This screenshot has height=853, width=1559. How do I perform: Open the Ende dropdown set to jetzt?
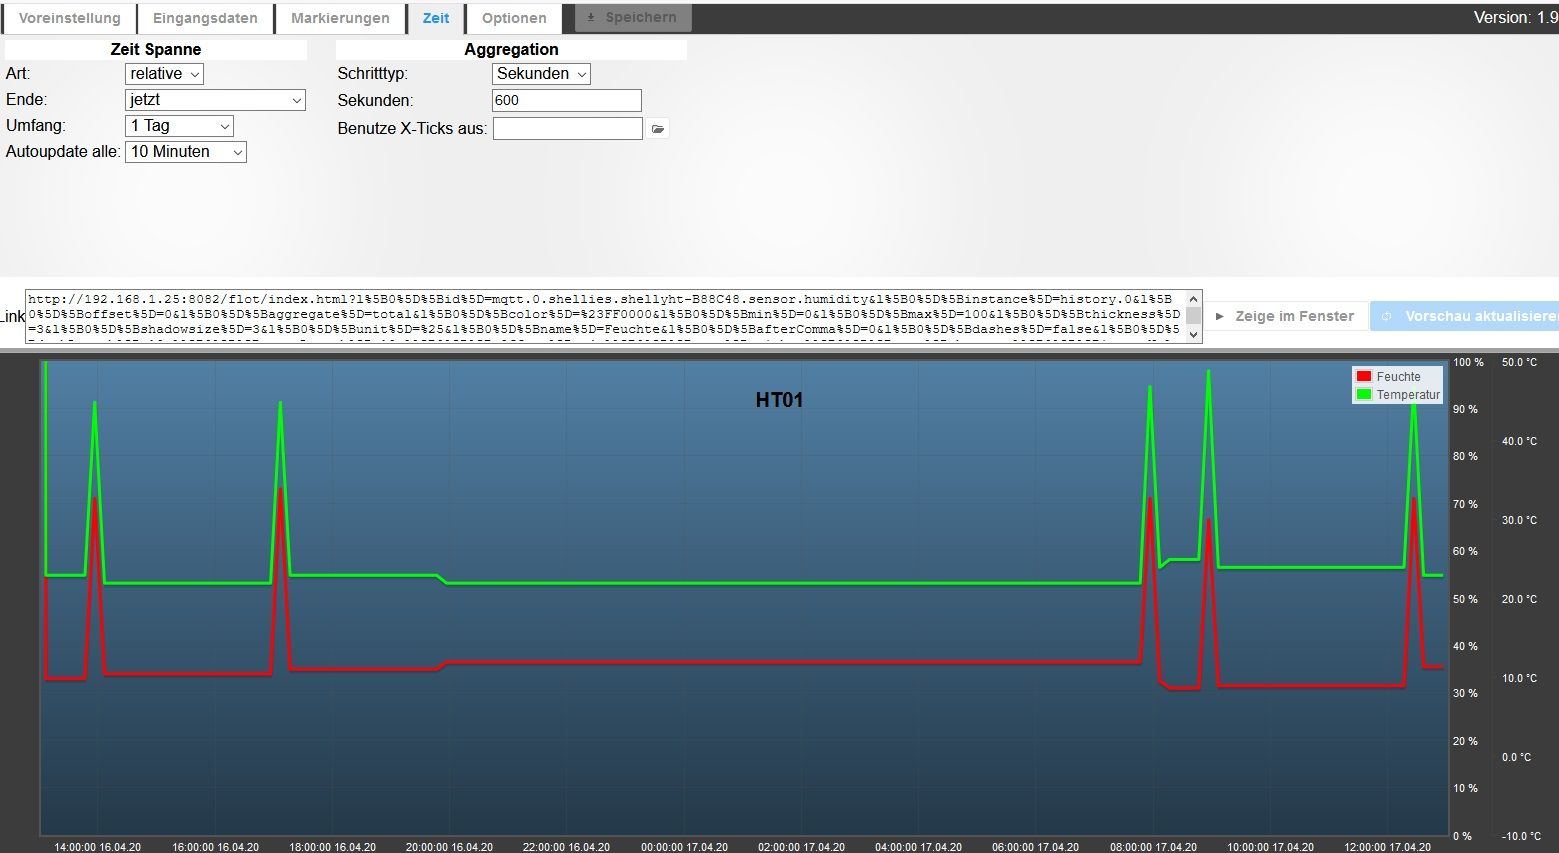(x=215, y=100)
